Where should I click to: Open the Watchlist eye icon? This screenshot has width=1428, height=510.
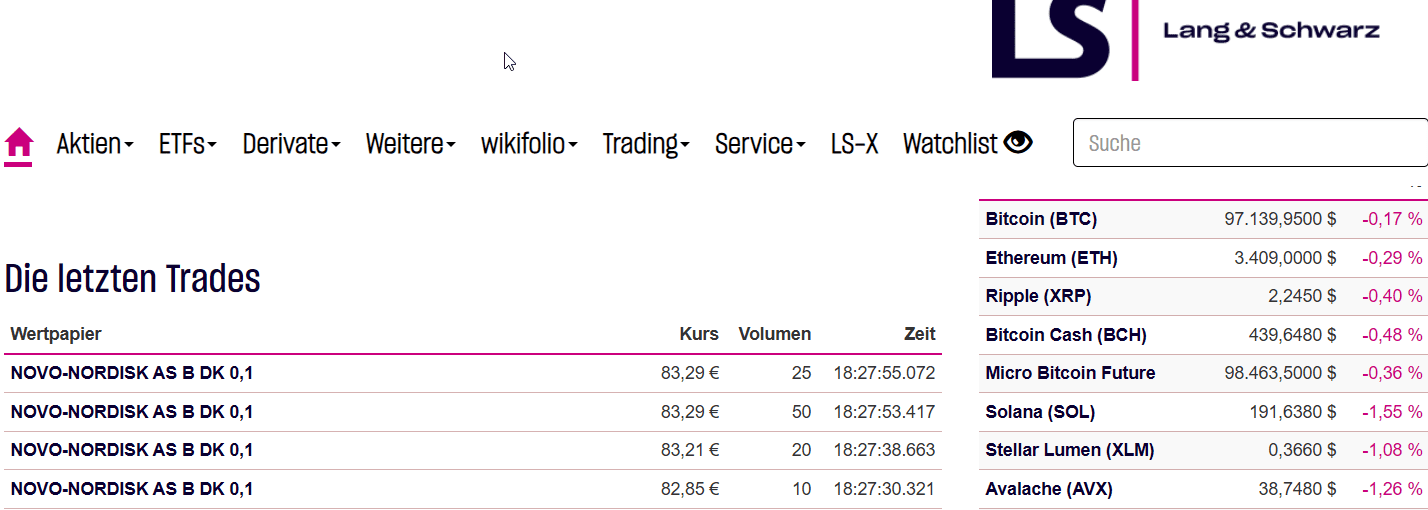[1018, 143]
